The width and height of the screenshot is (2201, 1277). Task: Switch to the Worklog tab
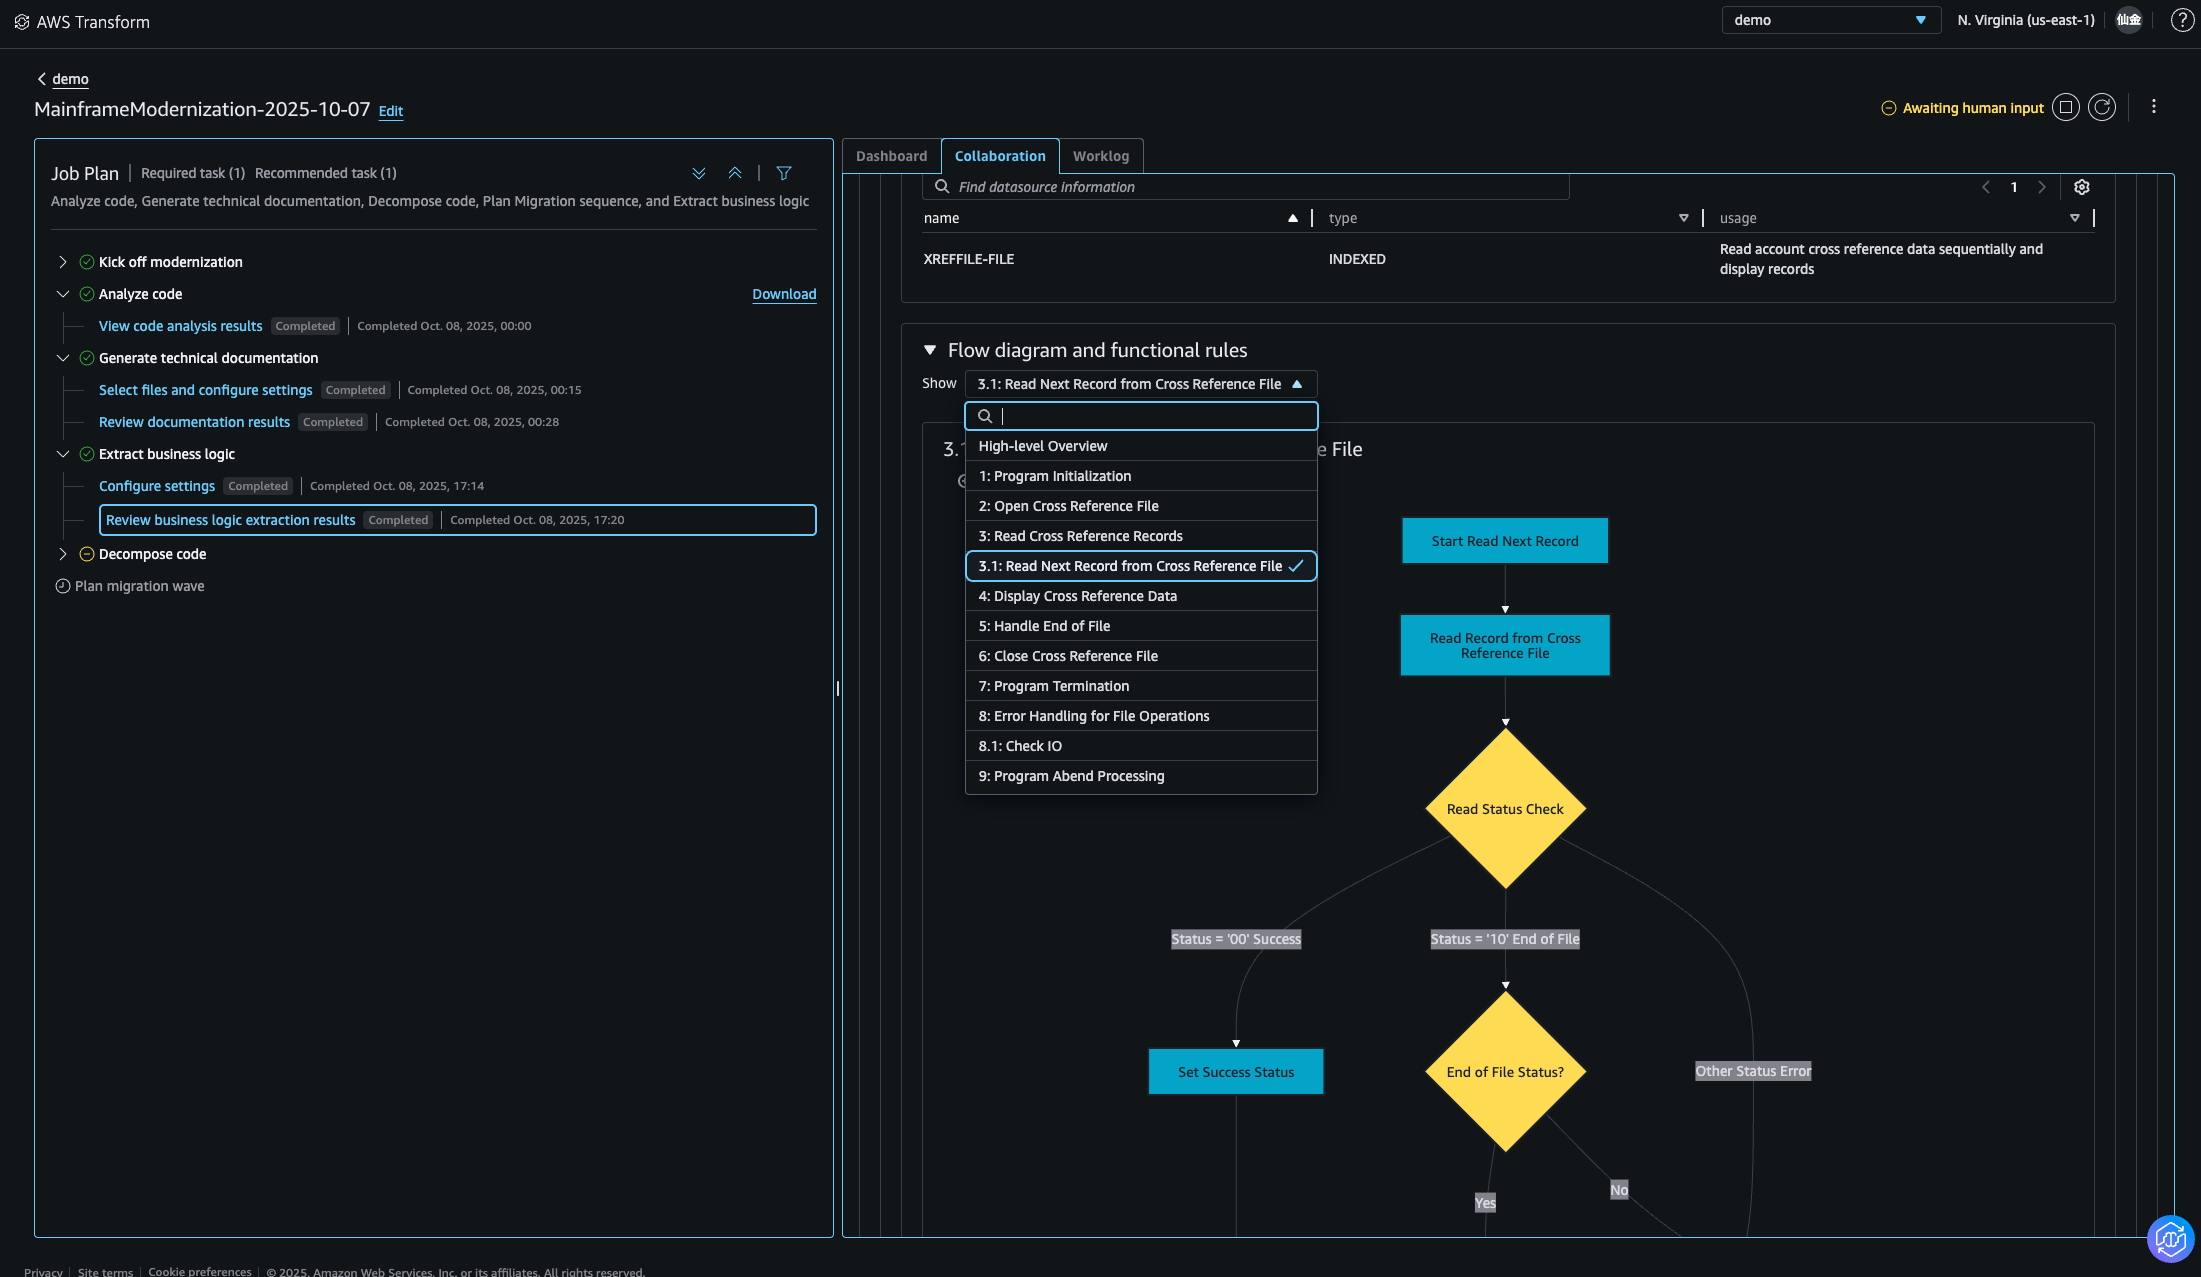(1100, 156)
